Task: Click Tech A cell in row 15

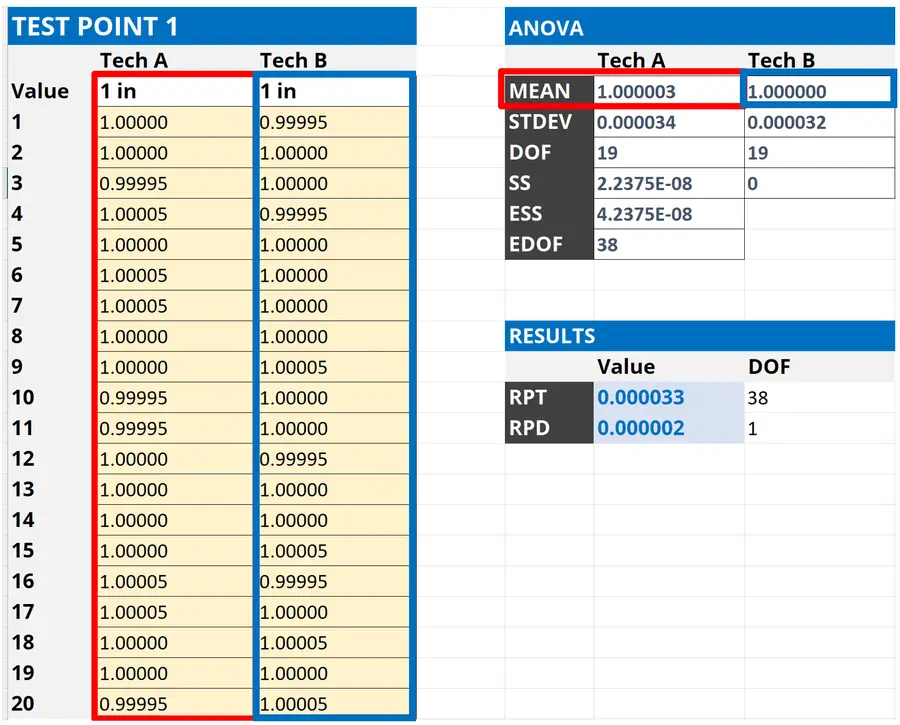Action: (174, 550)
